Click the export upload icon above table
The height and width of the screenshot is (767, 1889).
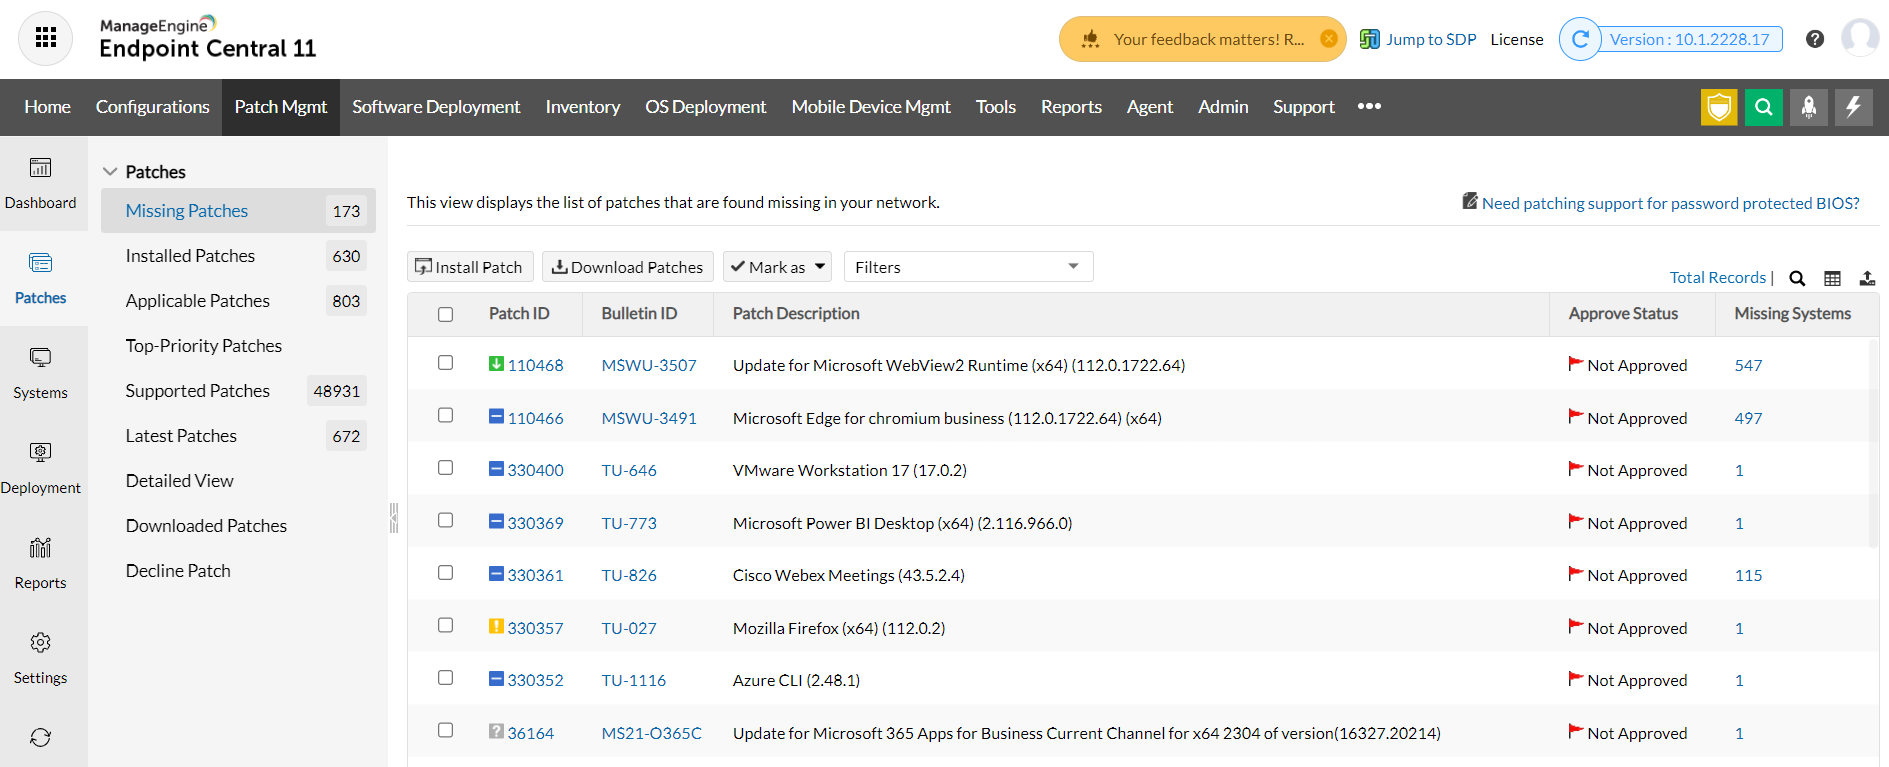(1867, 279)
